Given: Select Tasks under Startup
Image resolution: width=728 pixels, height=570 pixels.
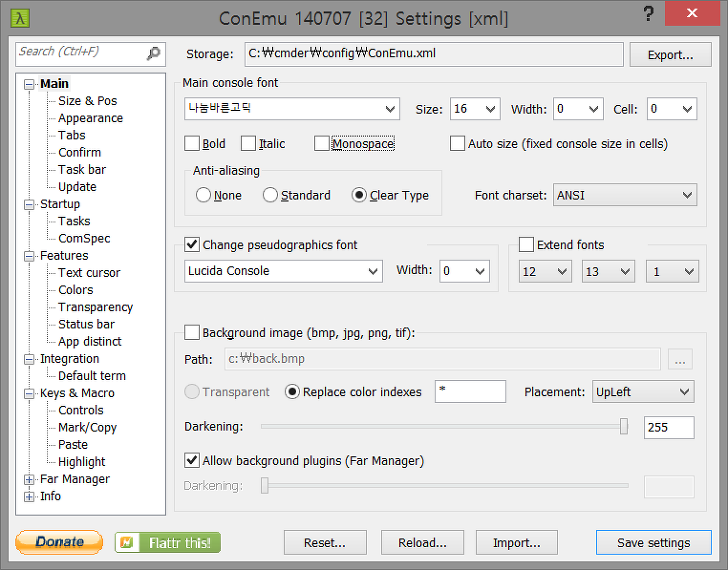Looking at the screenshot, I should 74,221.
